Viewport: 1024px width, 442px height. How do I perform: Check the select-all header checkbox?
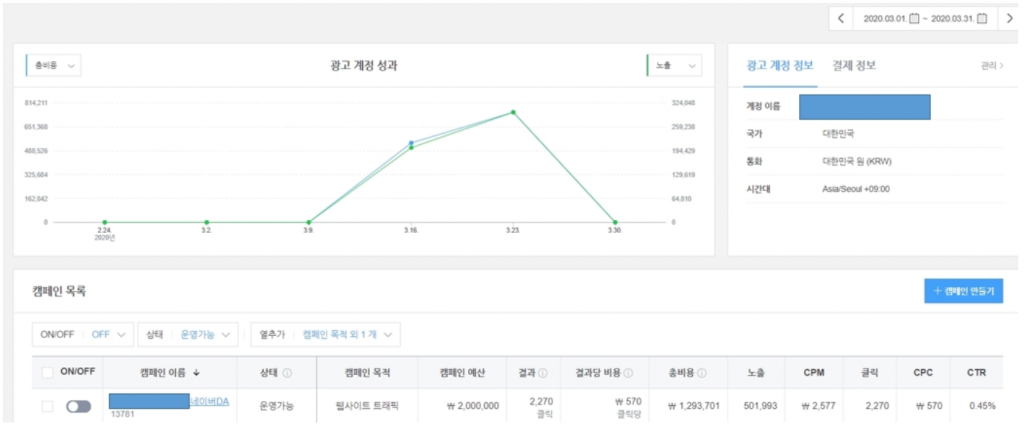click(x=47, y=373)
